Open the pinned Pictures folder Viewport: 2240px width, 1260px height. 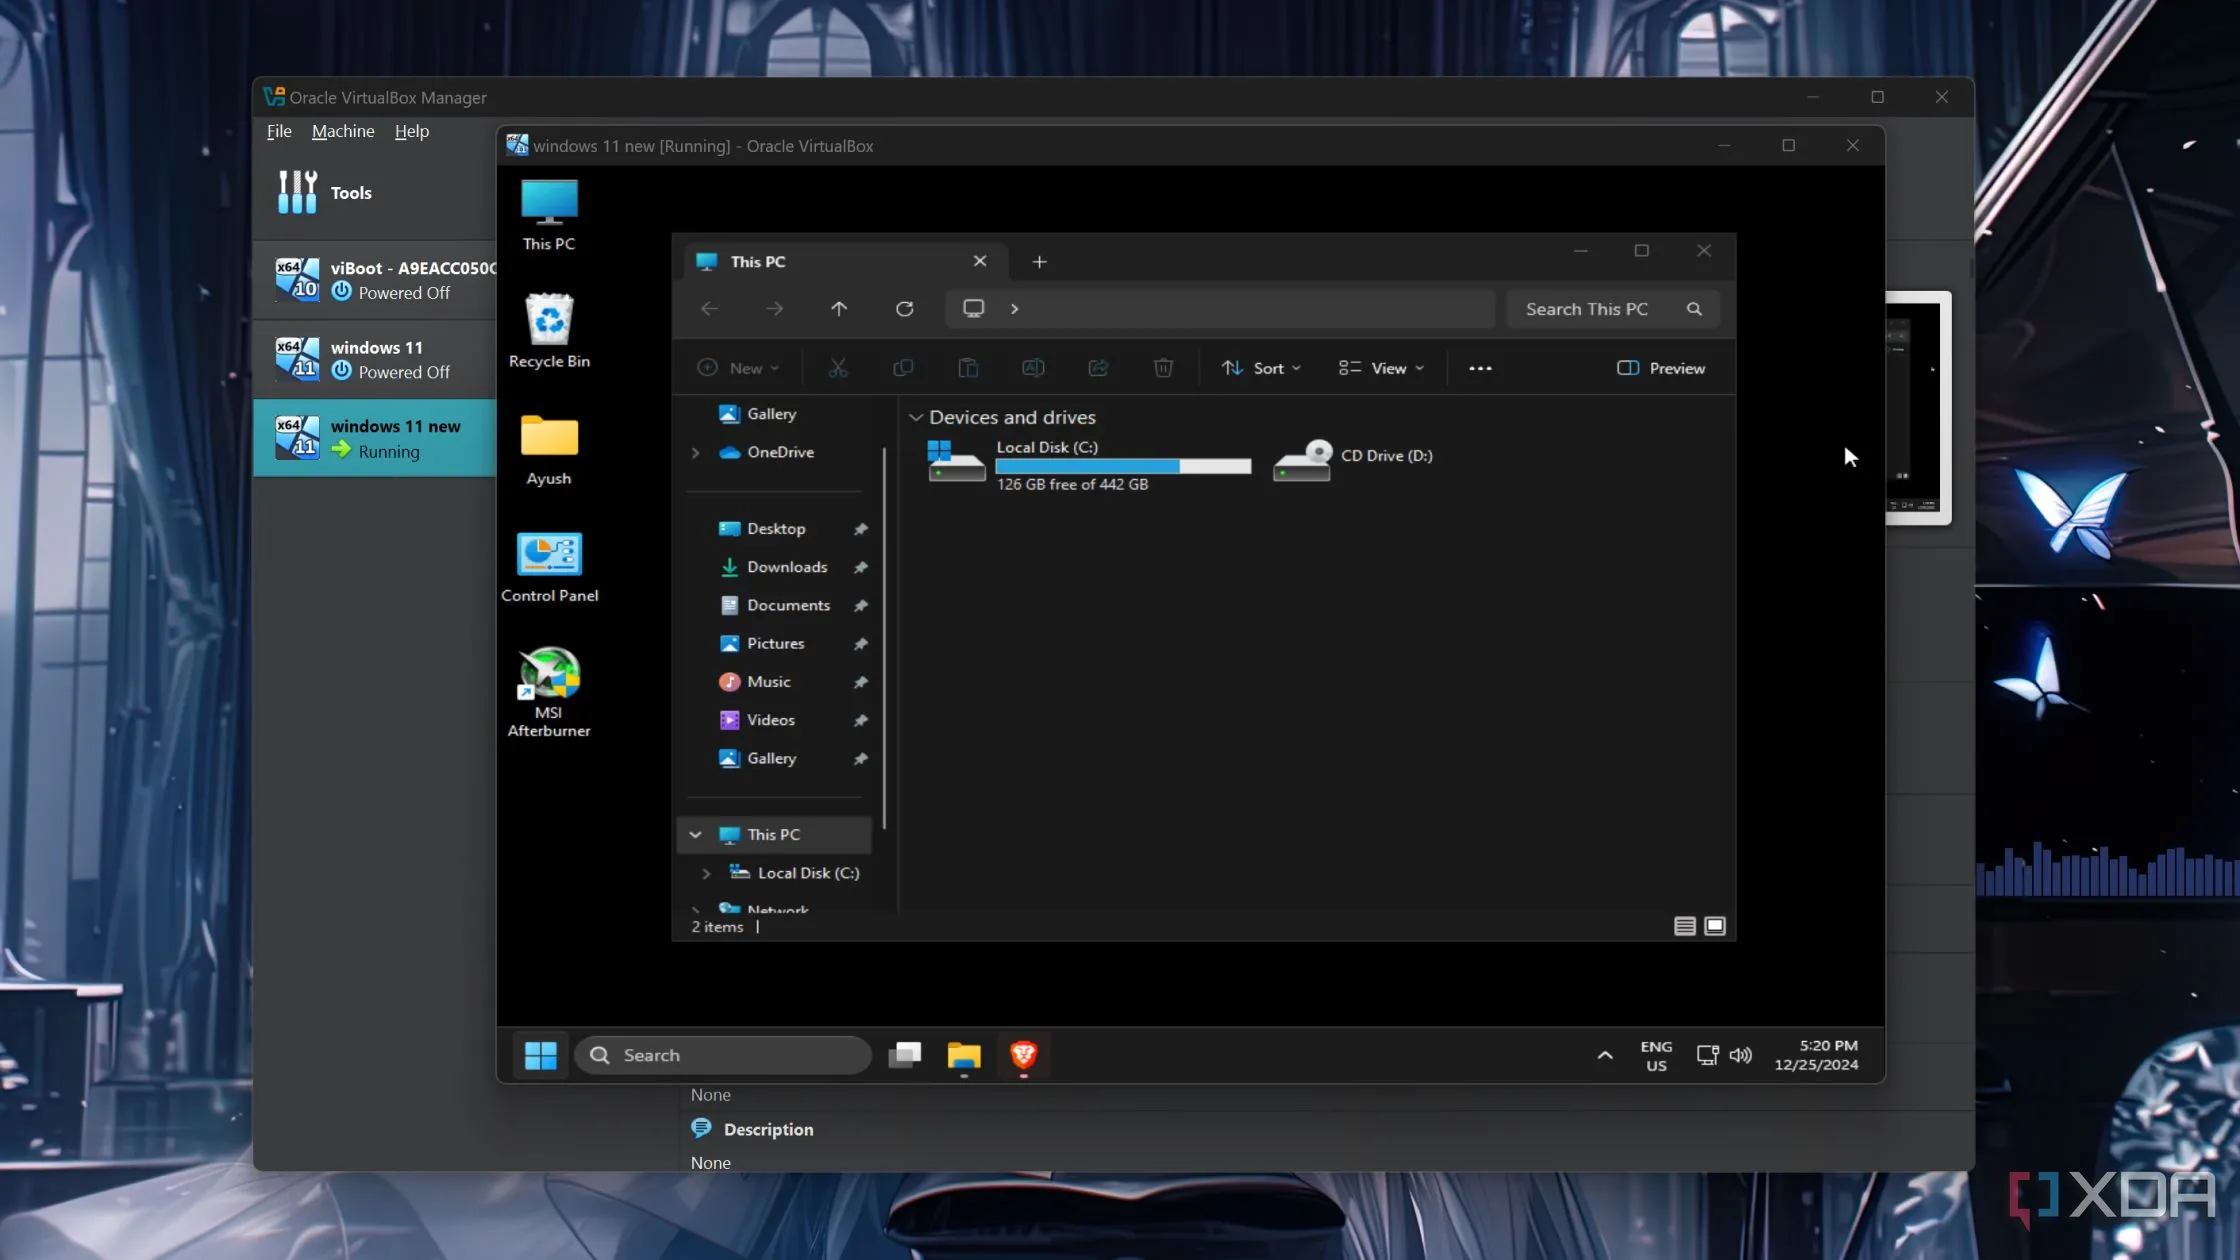(x=775, y=643)
